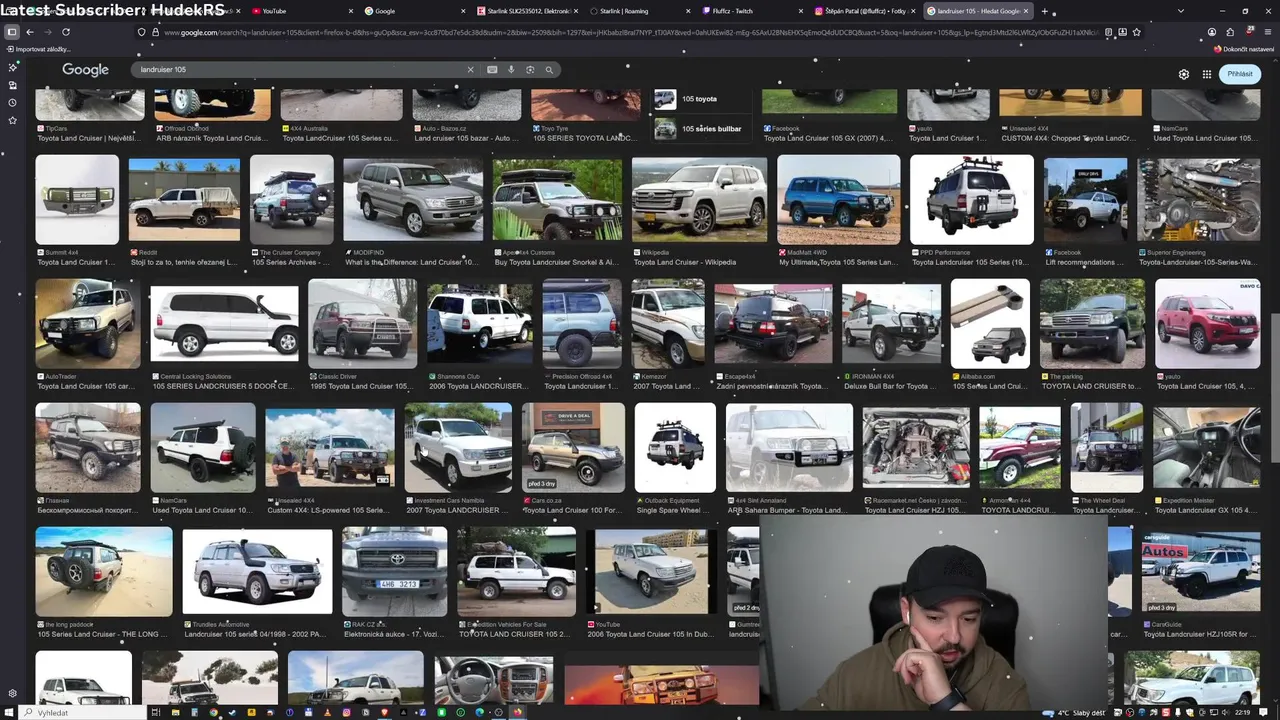
Task: Open the MadMatt 4WD blue Land Cruiser image
Action: 838,200
